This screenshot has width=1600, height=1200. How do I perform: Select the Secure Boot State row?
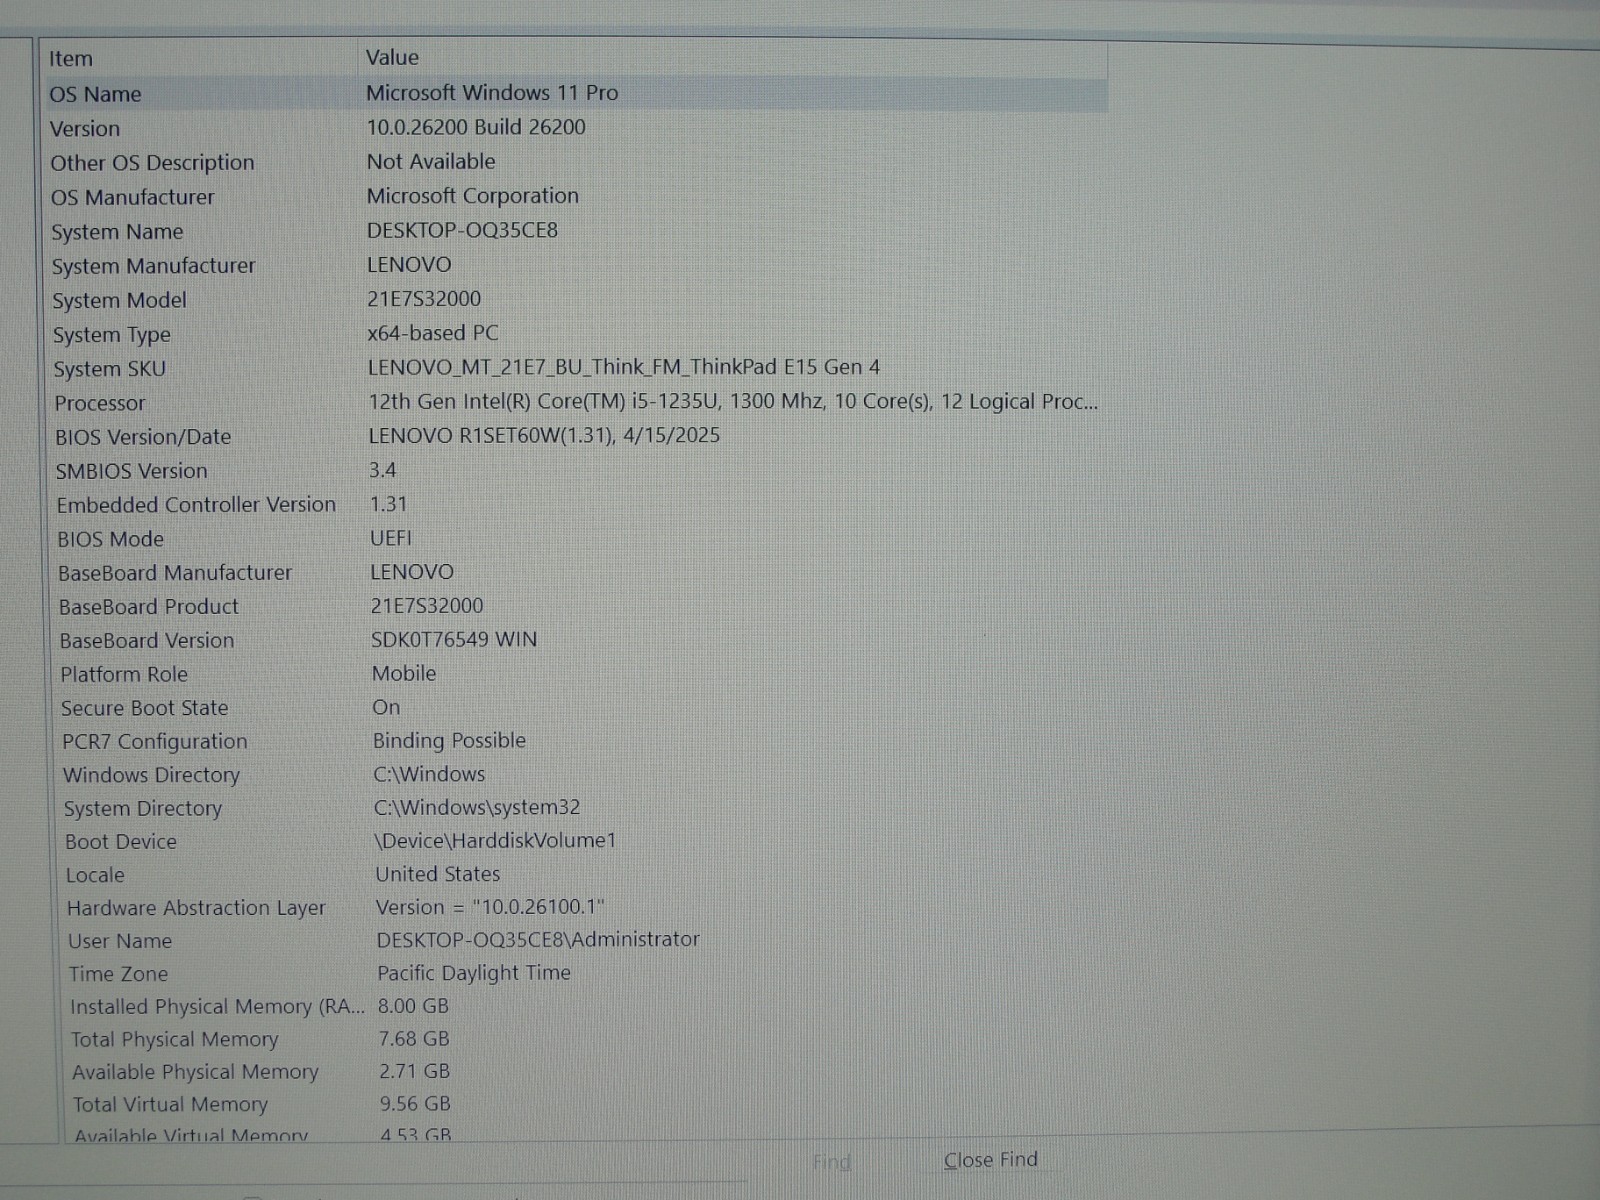145,708
